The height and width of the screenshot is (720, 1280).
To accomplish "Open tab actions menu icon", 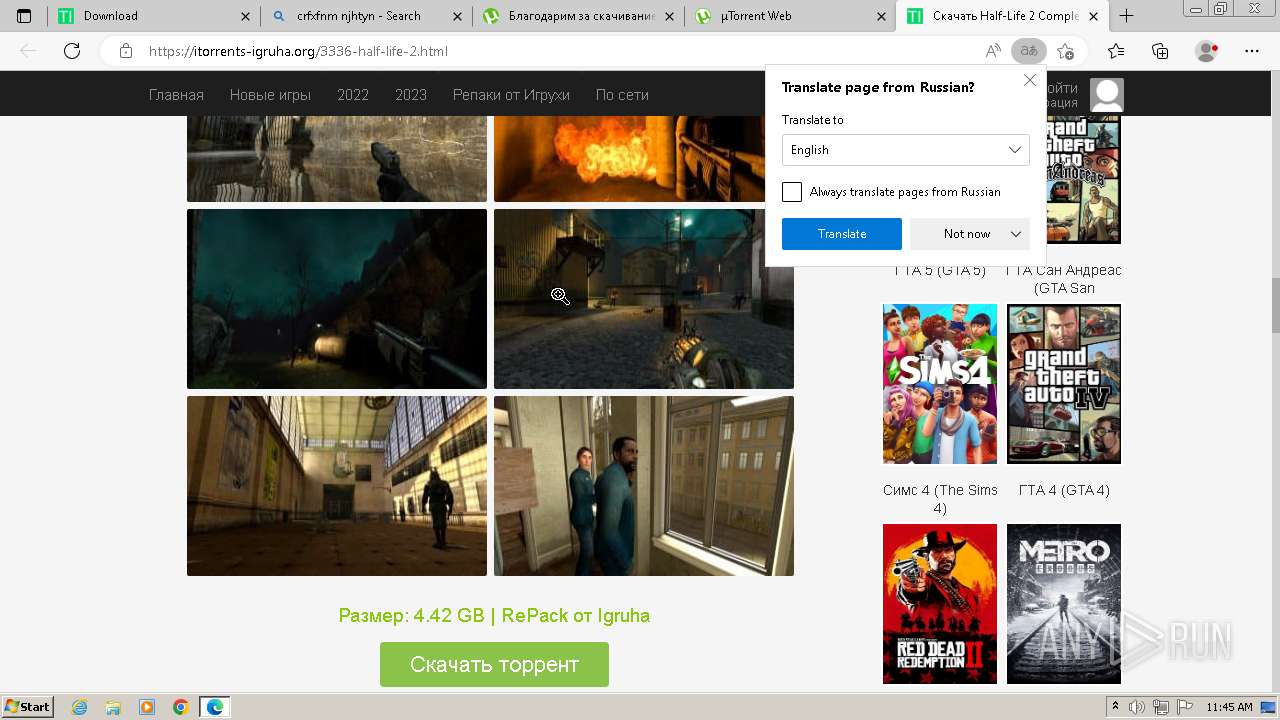I will point(24,16).
